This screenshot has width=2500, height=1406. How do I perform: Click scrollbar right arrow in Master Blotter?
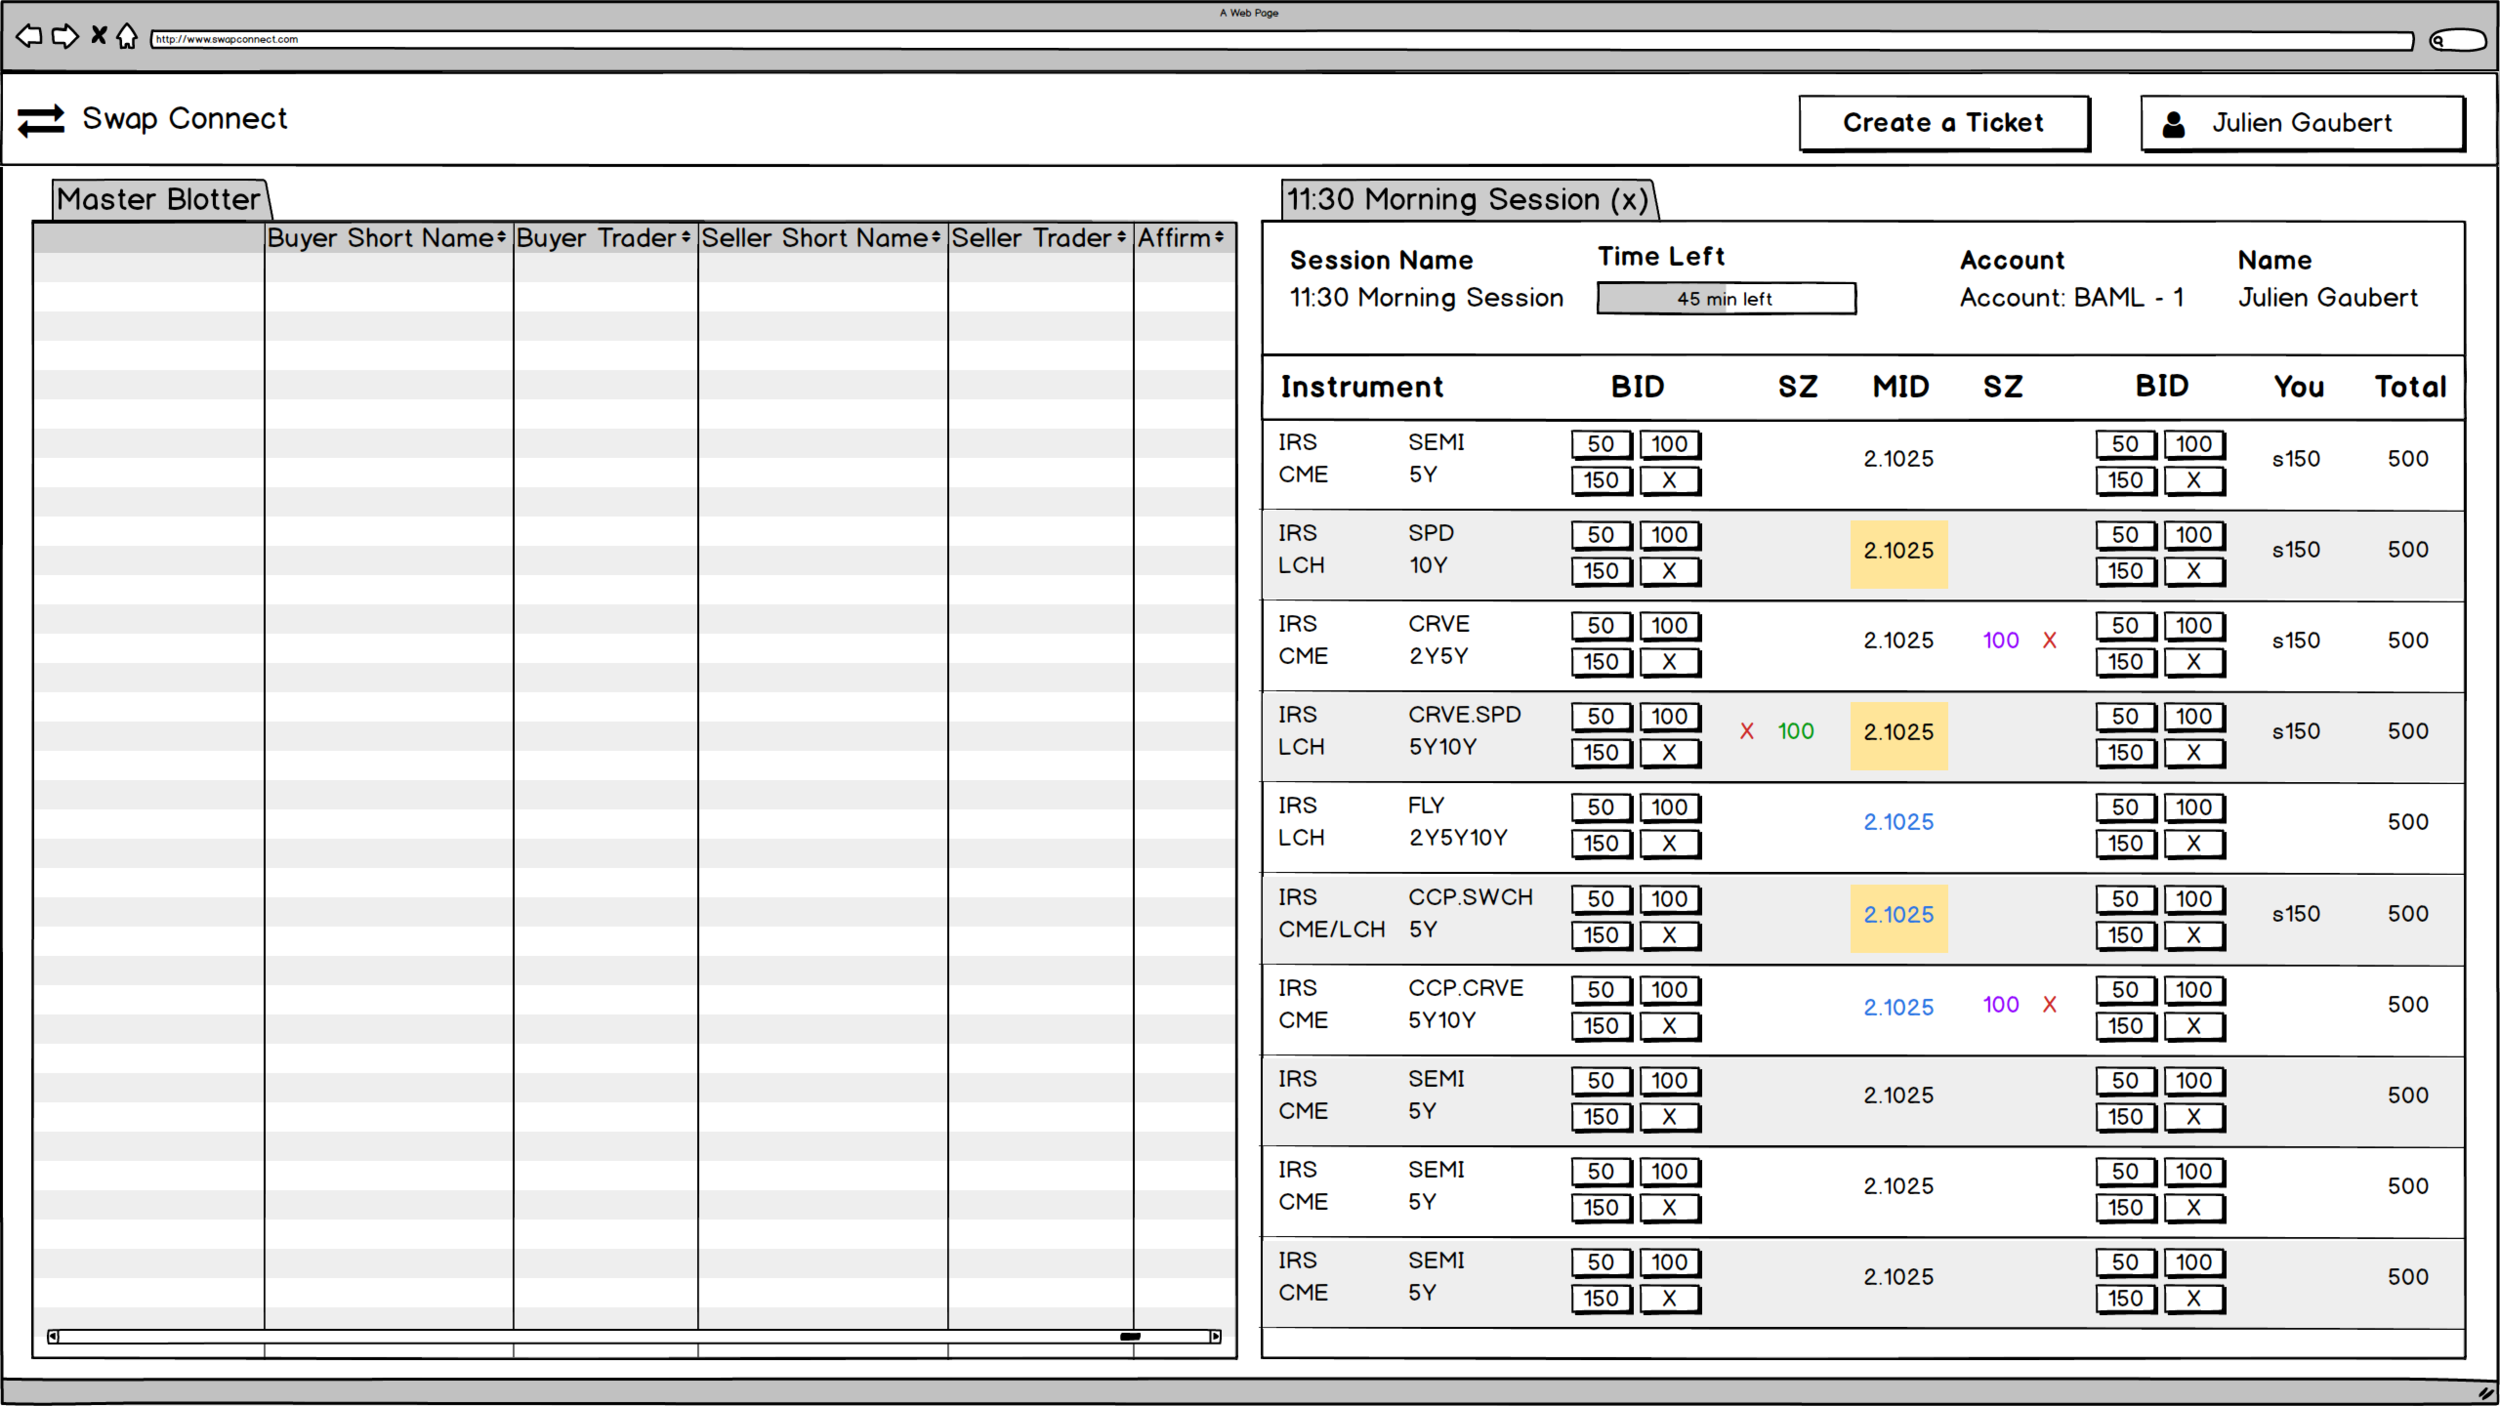point(1215,1336)
